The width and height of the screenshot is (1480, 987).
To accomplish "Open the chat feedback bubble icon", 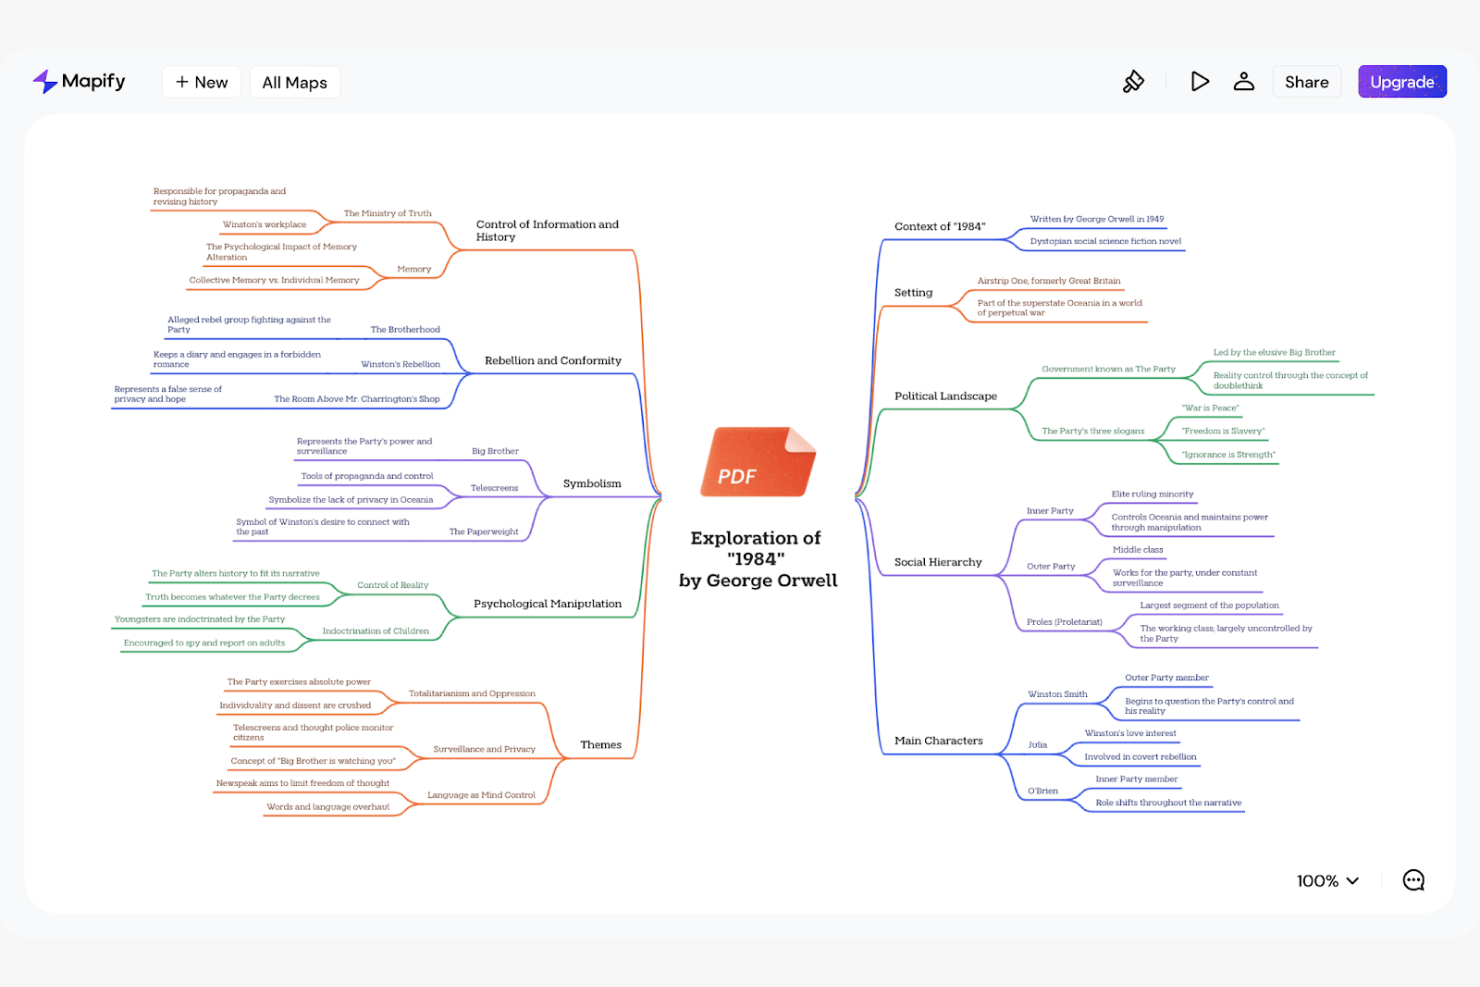I will pyautogui.click(x=1413, y=880).
